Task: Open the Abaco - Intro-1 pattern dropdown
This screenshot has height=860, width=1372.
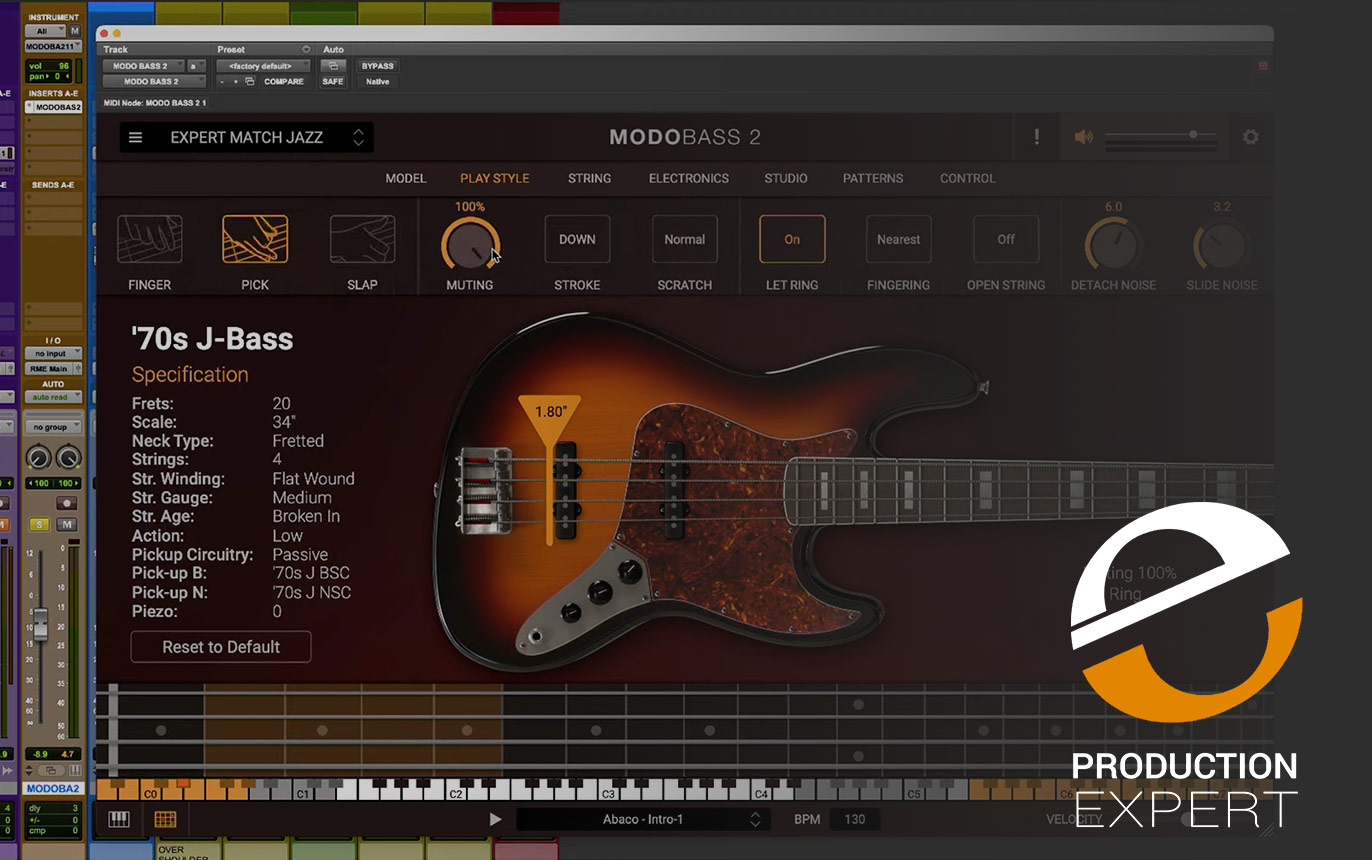Action: 642,819
